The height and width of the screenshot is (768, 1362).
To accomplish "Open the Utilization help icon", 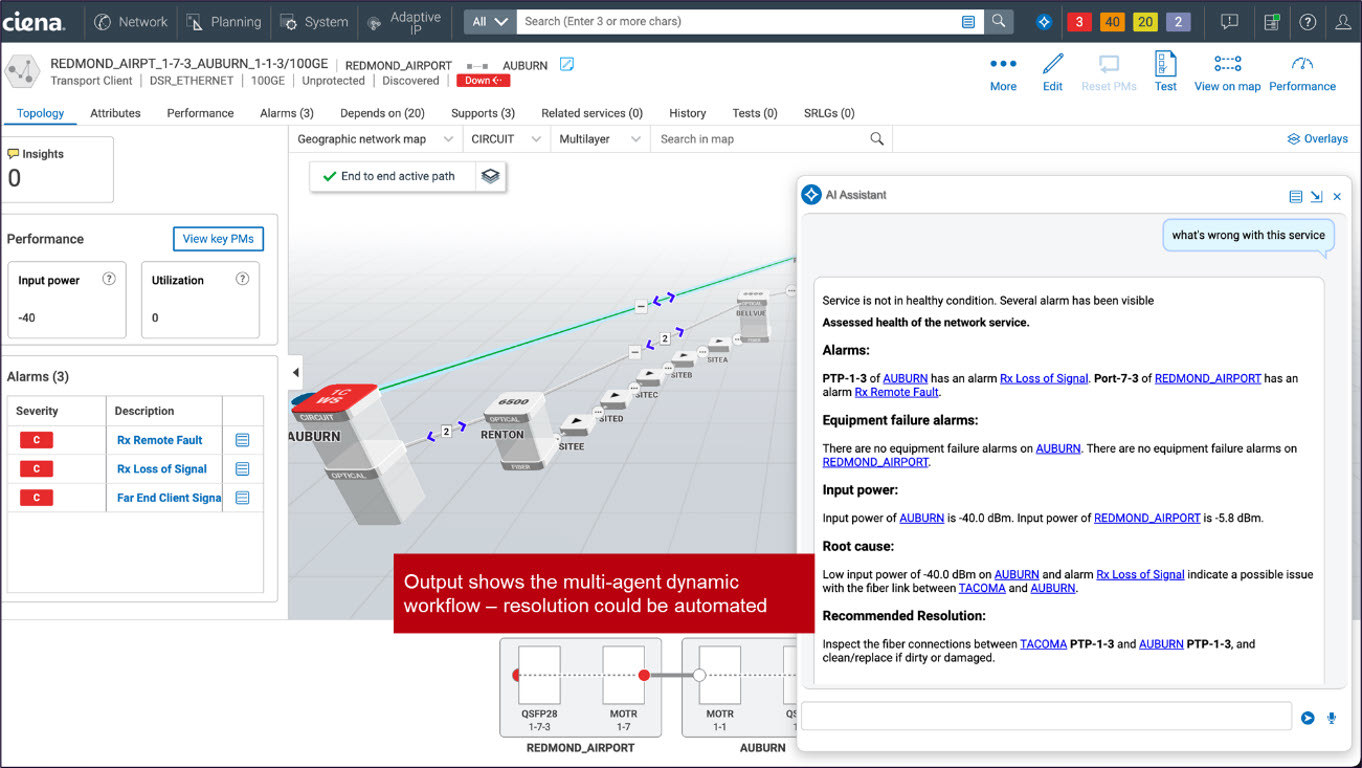I will coord(242,279).
